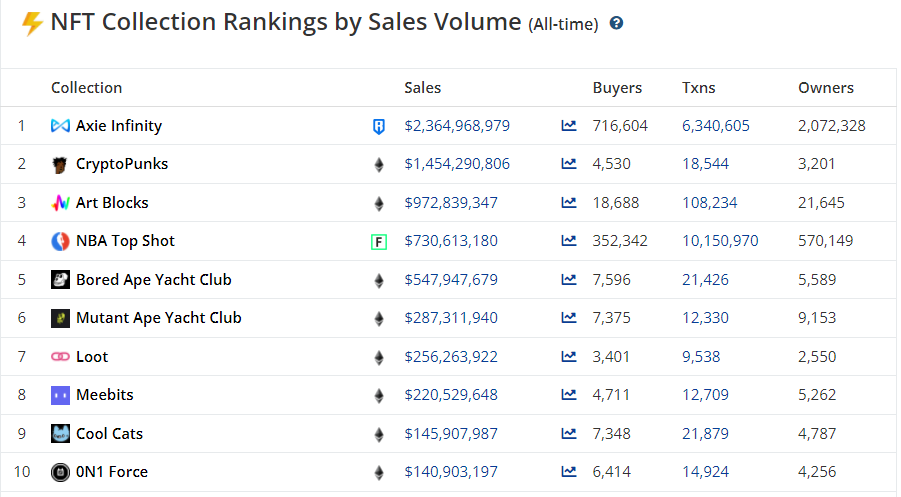901x497 pixels.
Task: Click the Ronin blockchain icon for Axie Infinity
Action: [379, 126]
